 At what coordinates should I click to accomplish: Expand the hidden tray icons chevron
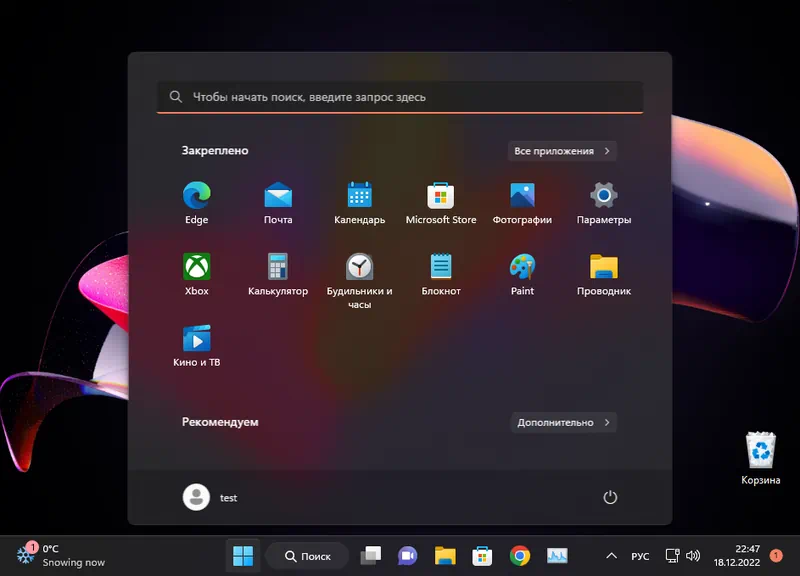click(611, 556)
